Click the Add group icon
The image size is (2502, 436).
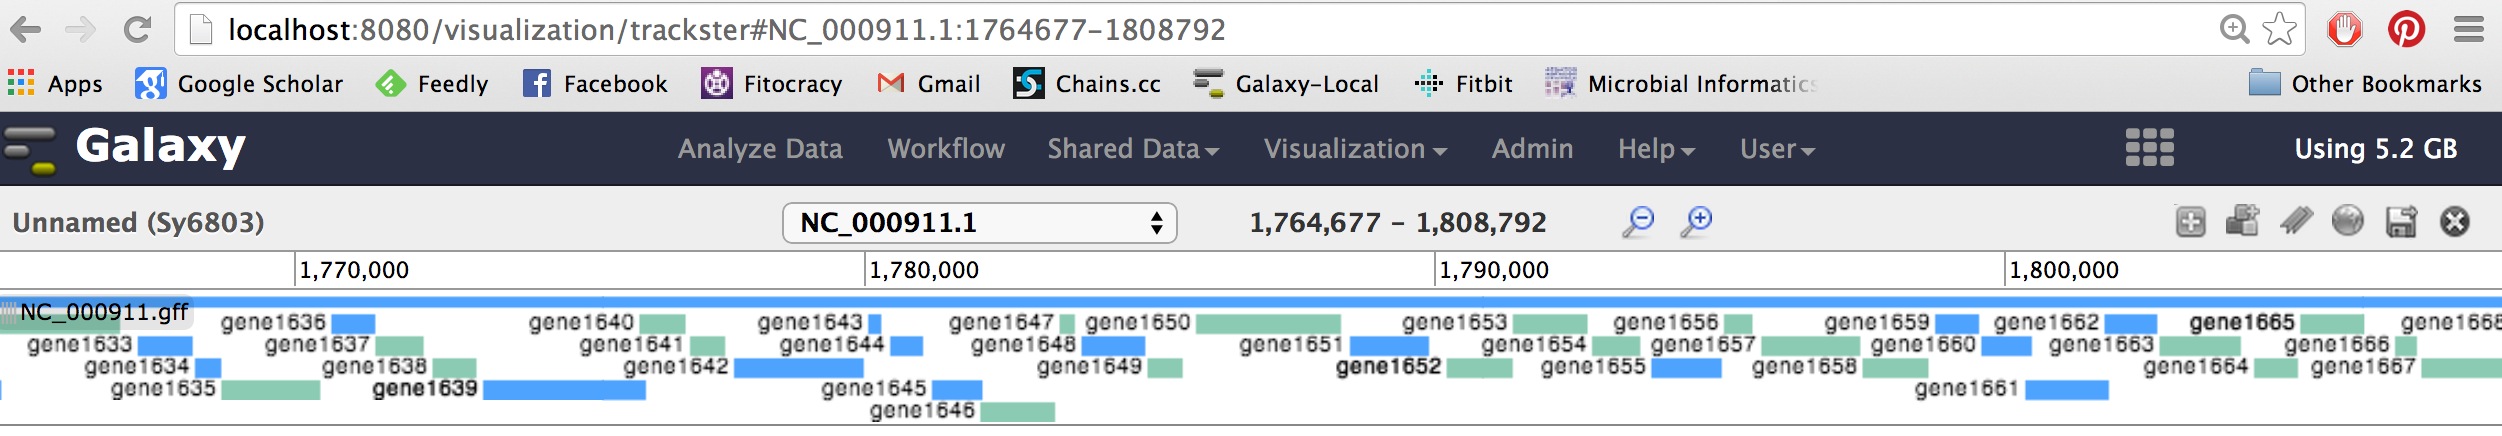tap(2242, 221)
